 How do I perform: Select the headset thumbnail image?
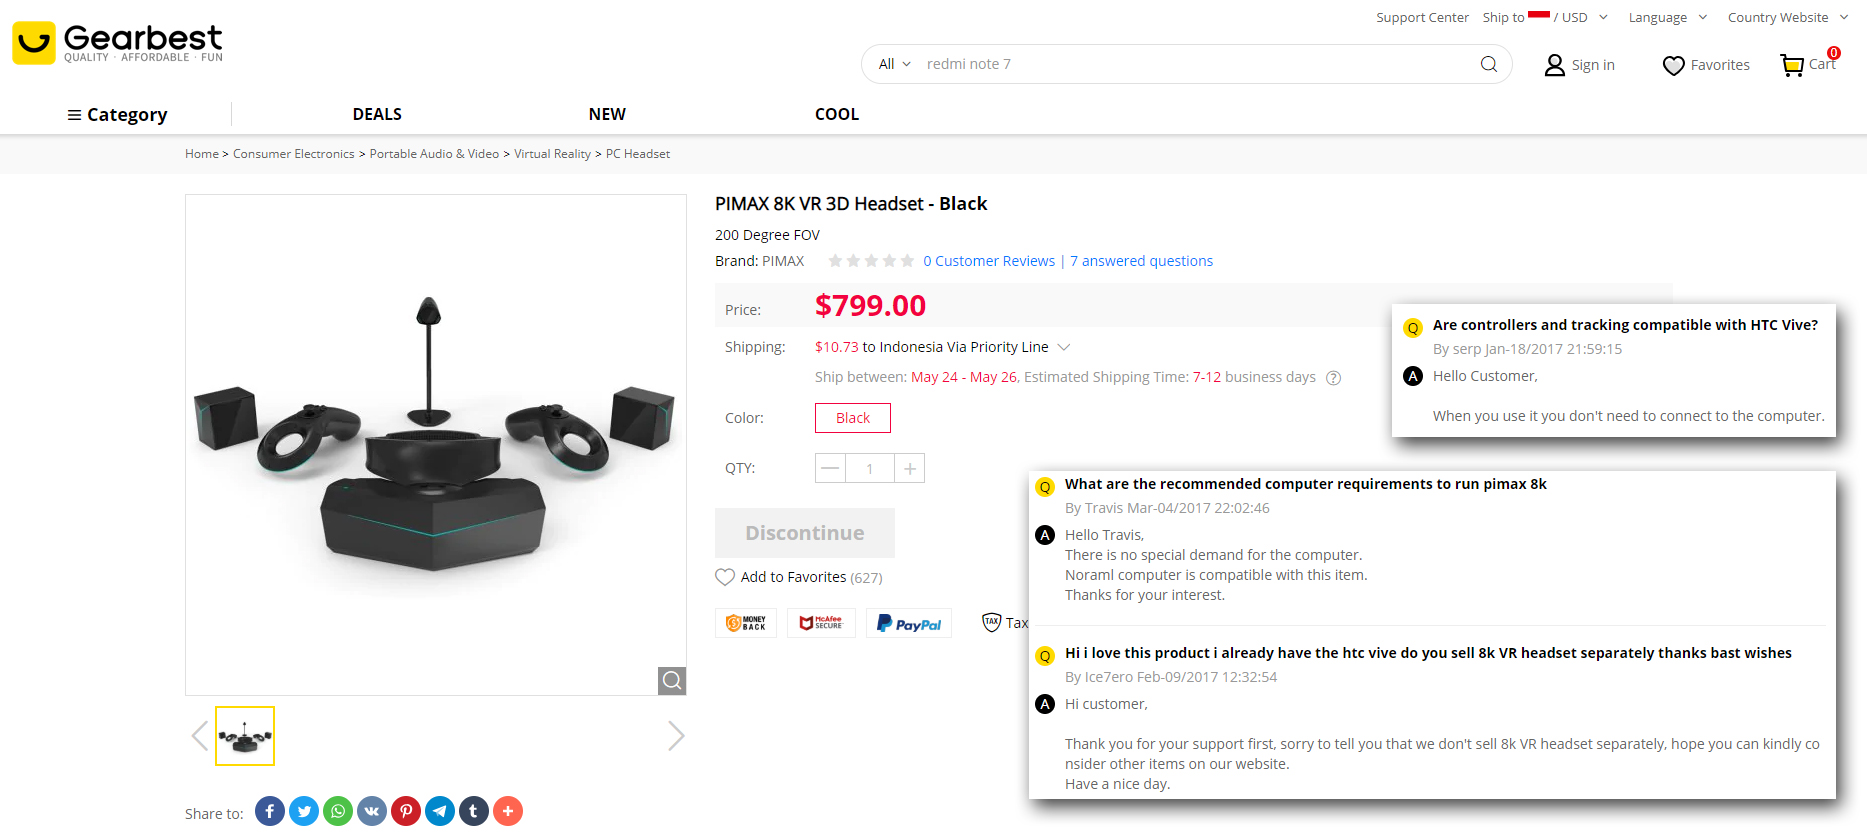pyautogui.click(x=245, y=736)
